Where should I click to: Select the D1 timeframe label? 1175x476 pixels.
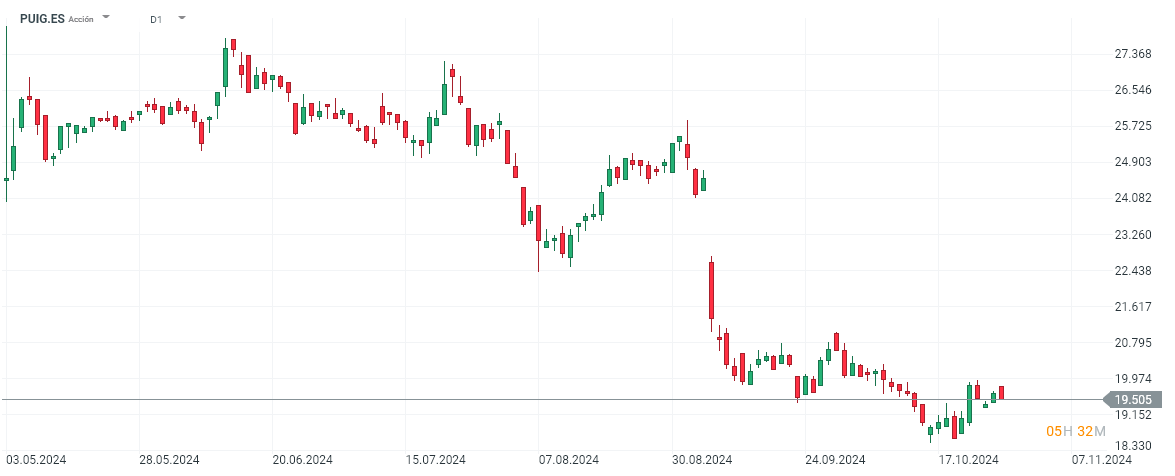click(157, 19)
